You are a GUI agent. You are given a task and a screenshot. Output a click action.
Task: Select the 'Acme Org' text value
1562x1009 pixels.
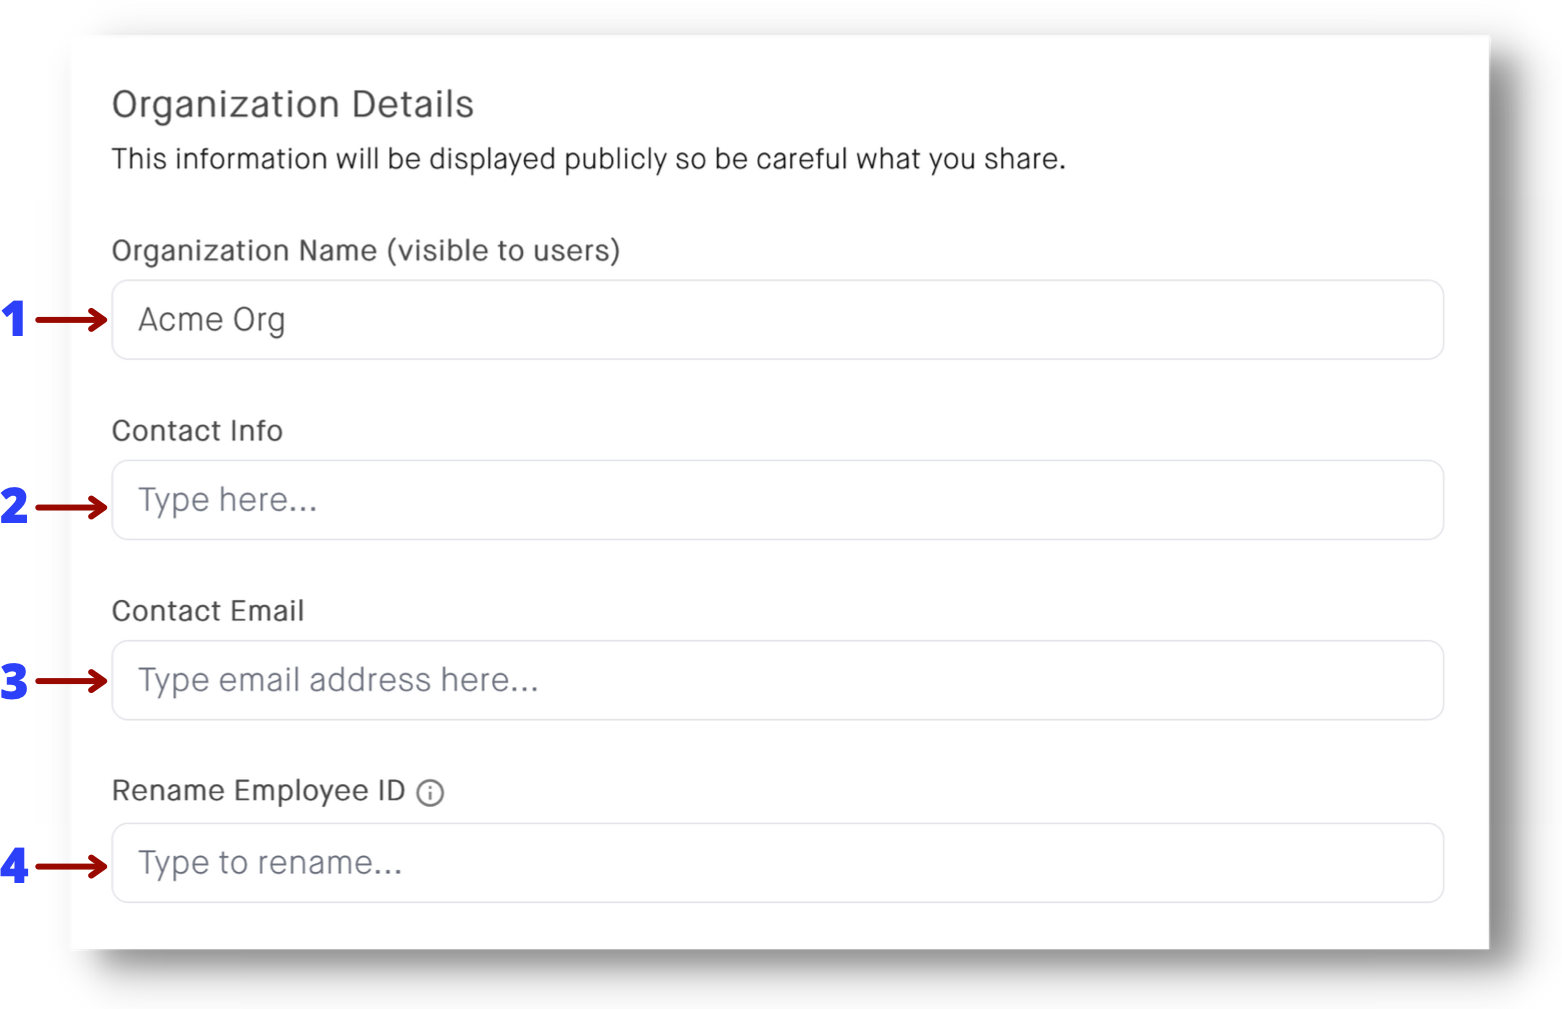pyautogui.click(x=212, y=320)
